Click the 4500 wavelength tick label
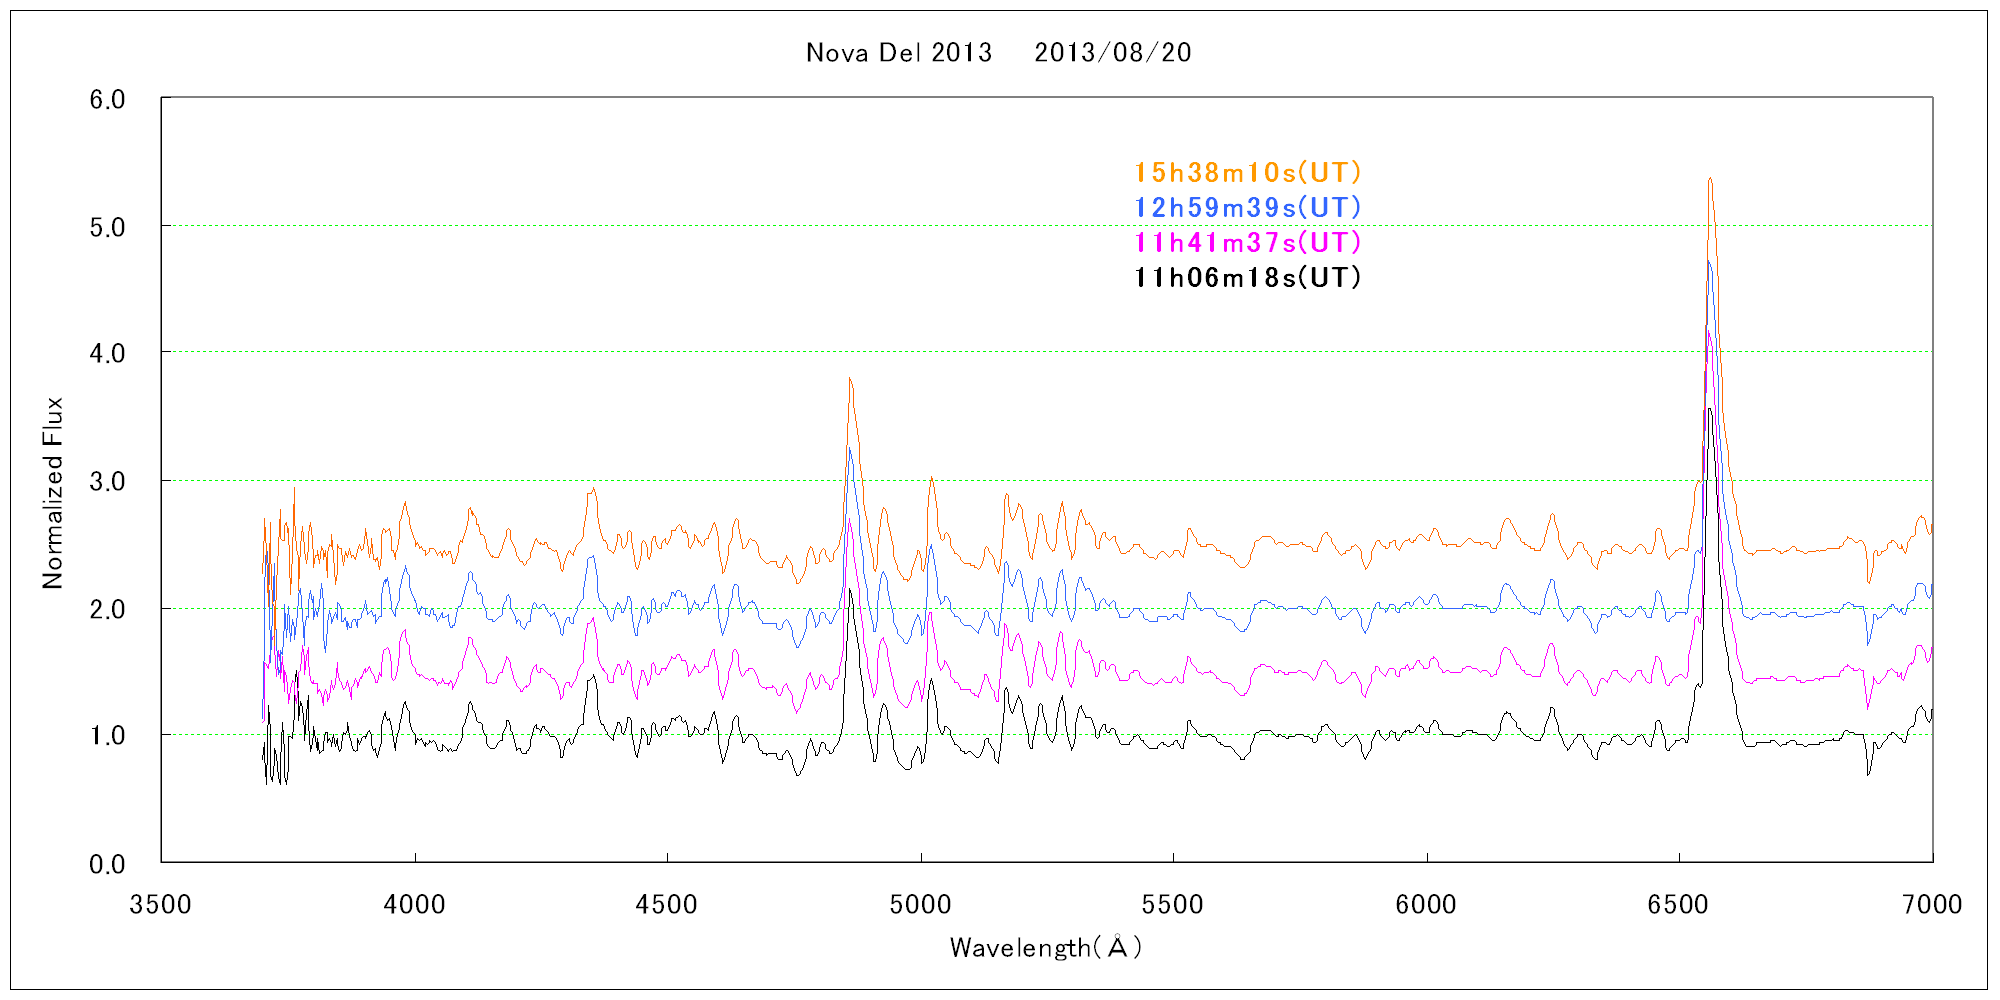The height and width of the screenshot is (1000, 2000). (666, 905)
